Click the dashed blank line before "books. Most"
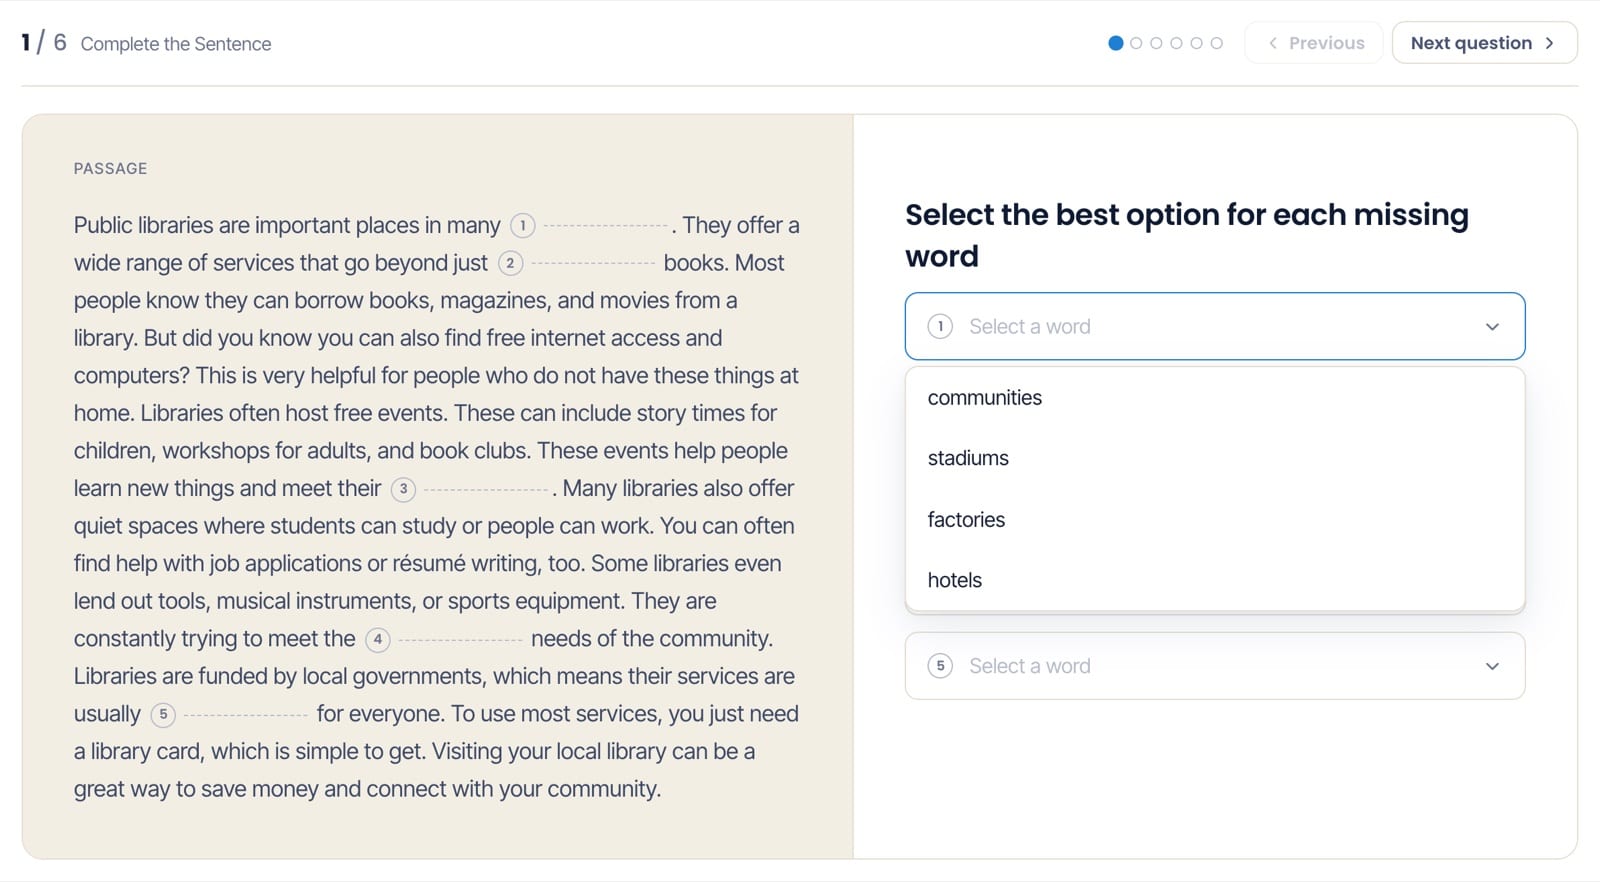The height and width of the screenshot is (882, 1600). [594, 264]
